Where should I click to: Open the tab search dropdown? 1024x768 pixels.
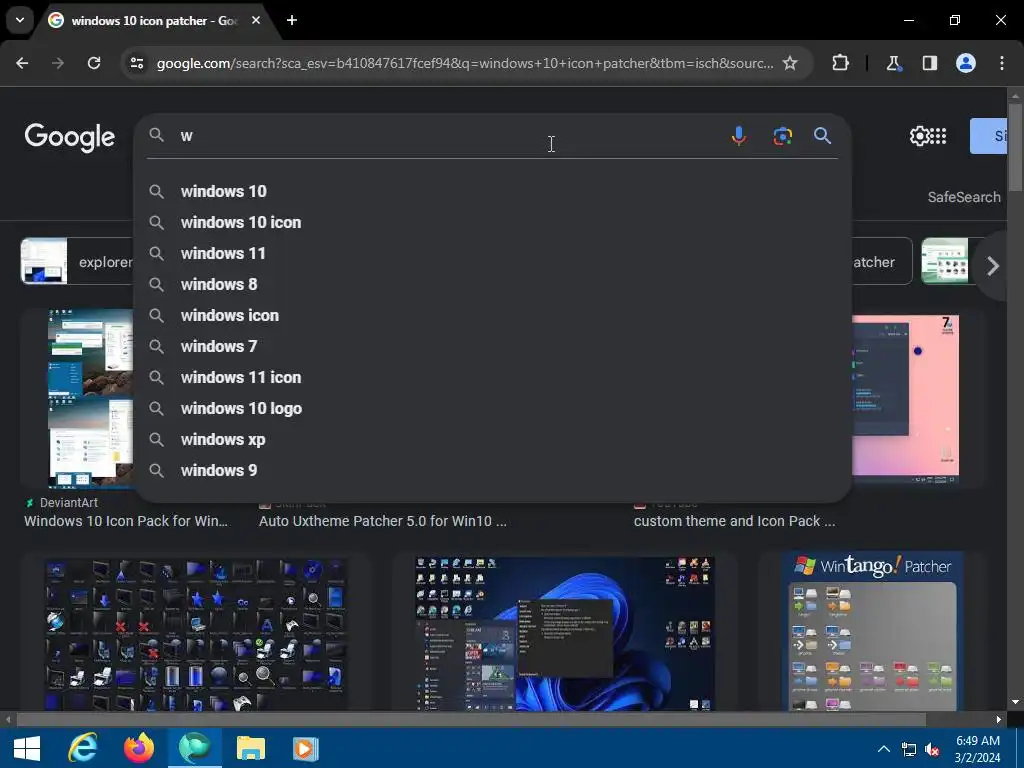pos(20,20)
